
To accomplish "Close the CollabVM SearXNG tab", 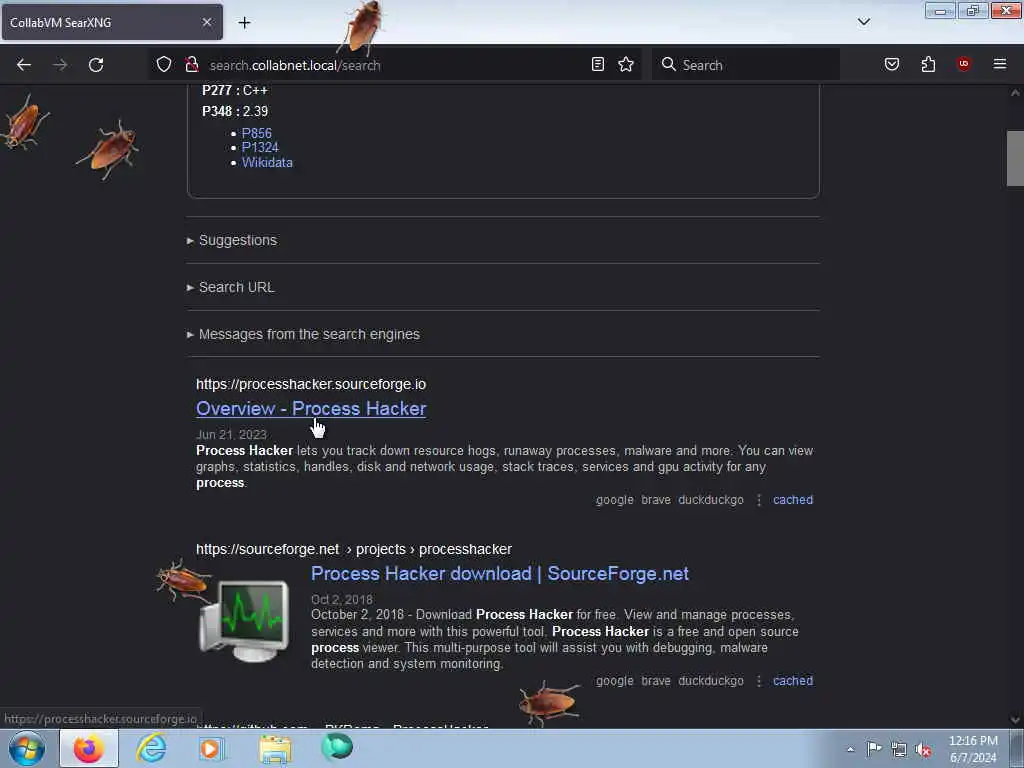I will click(207, 22).
